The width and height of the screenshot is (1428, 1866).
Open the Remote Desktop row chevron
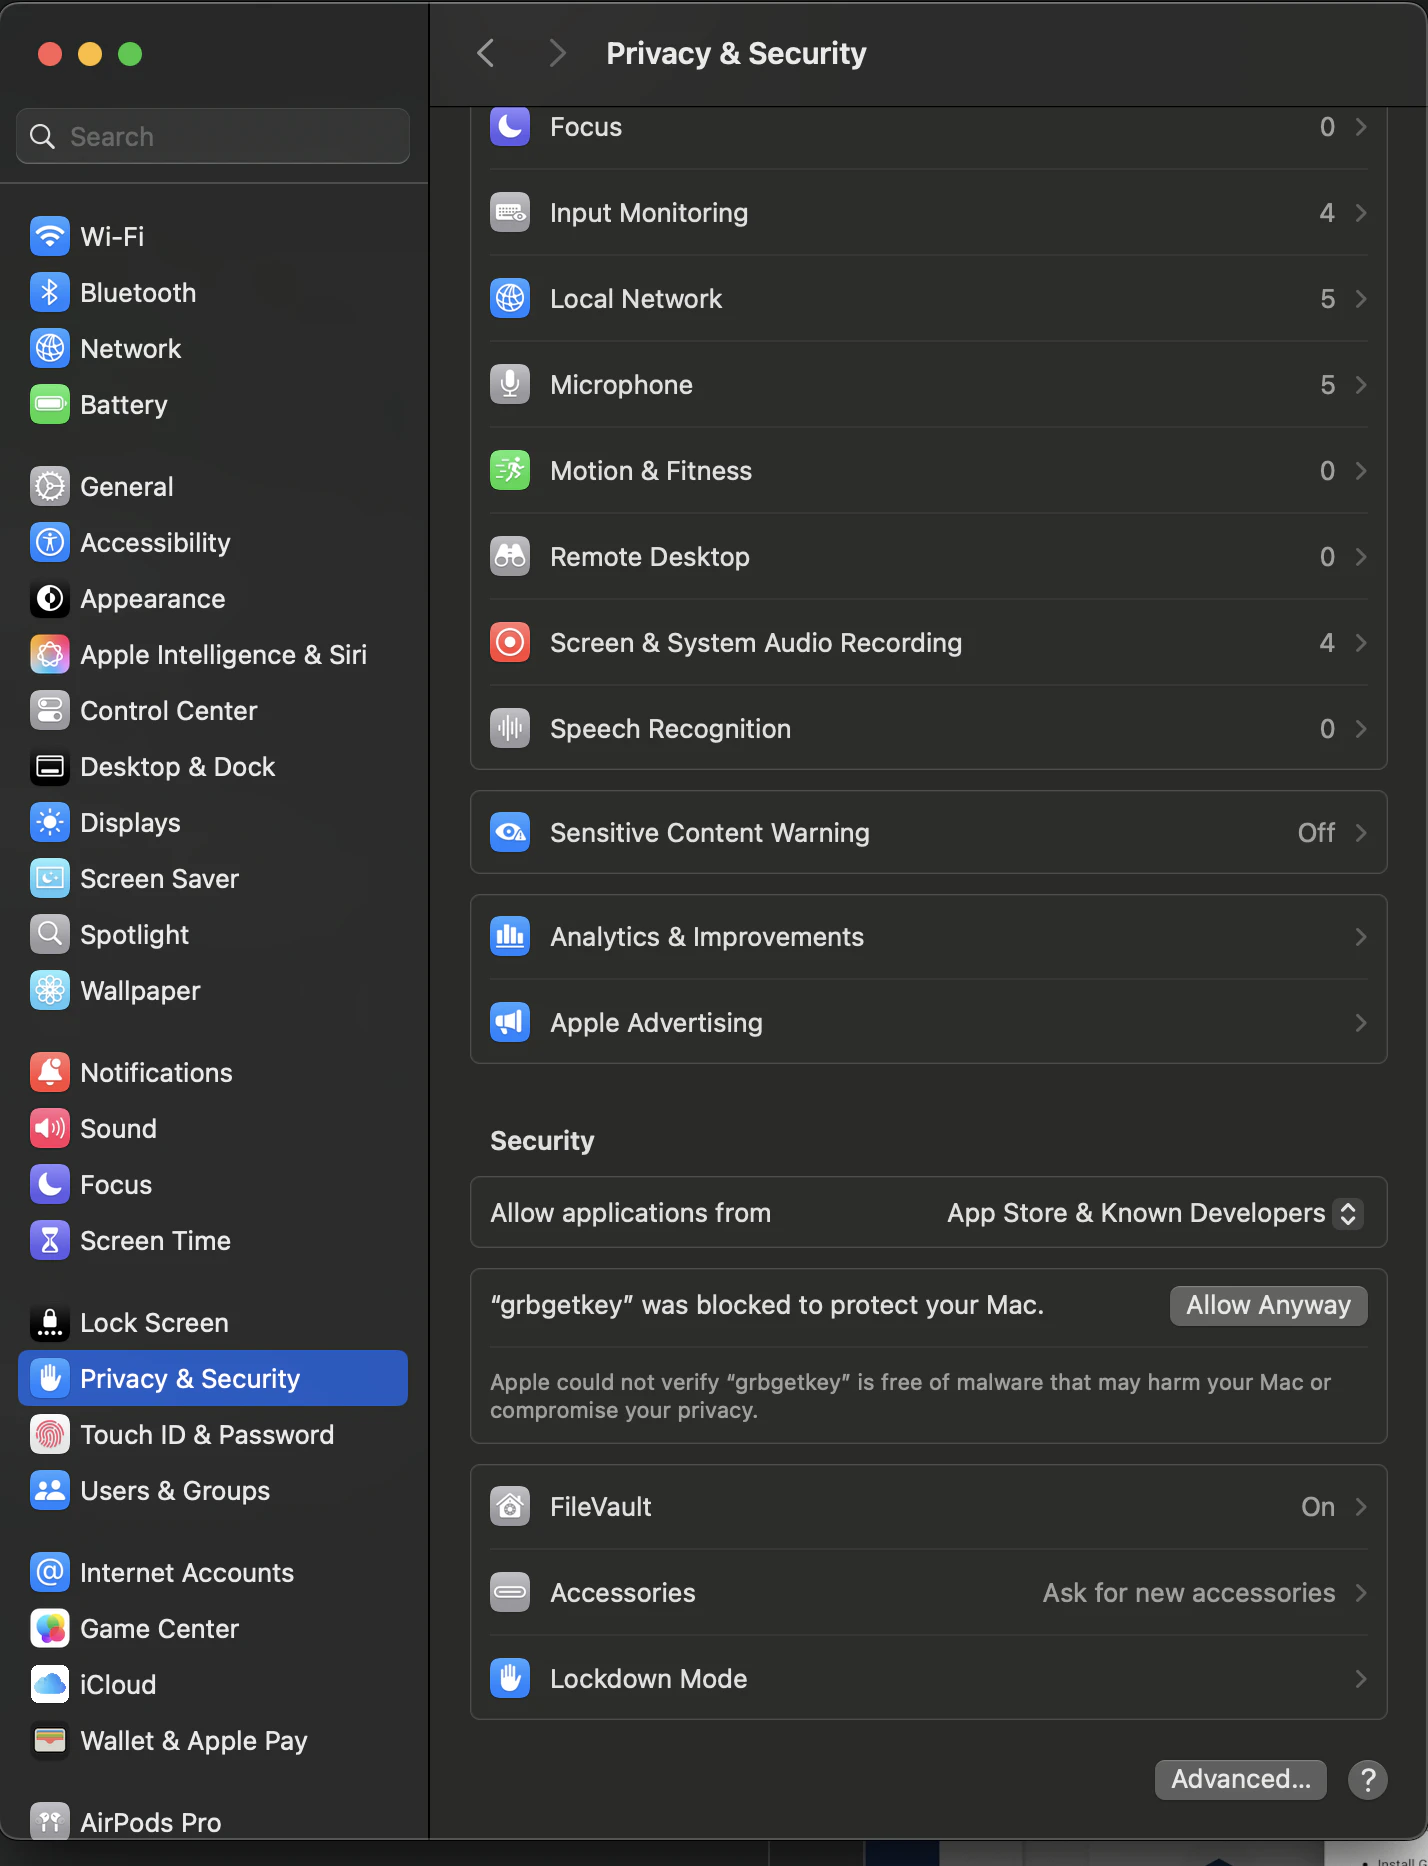point(1361,557)
